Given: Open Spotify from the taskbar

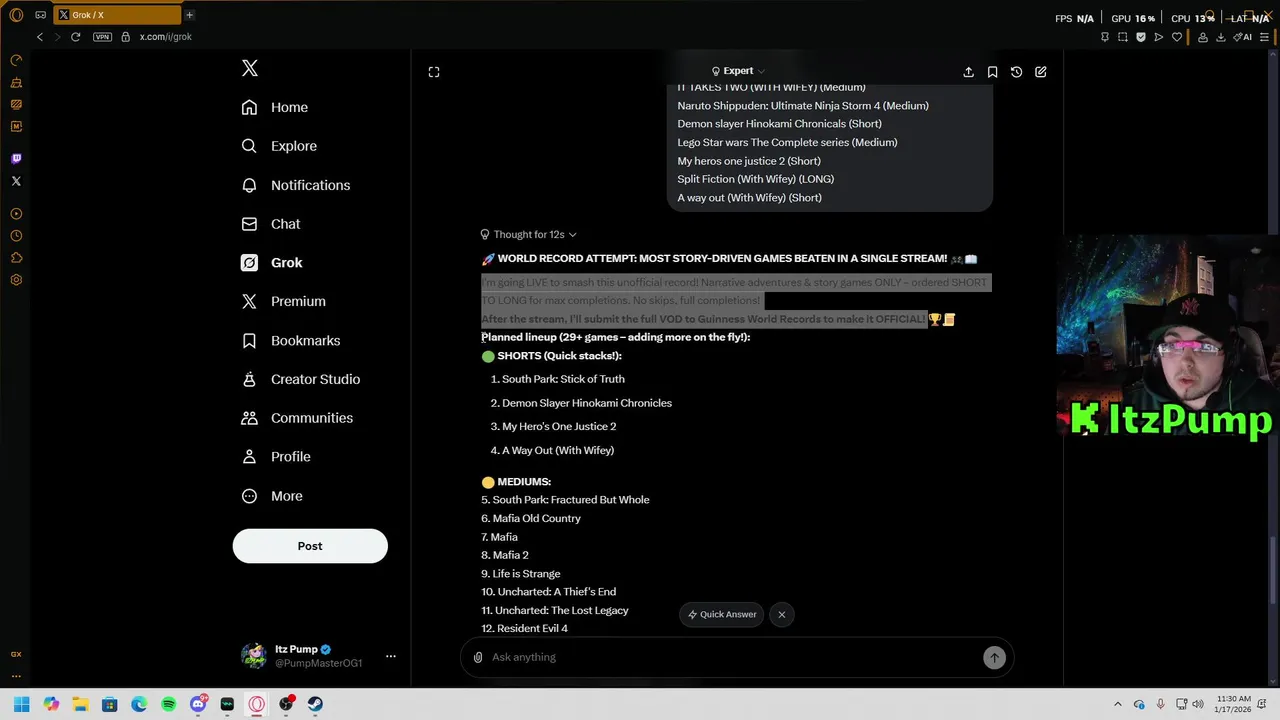Looking at the screenshot, I should [168, 704].
